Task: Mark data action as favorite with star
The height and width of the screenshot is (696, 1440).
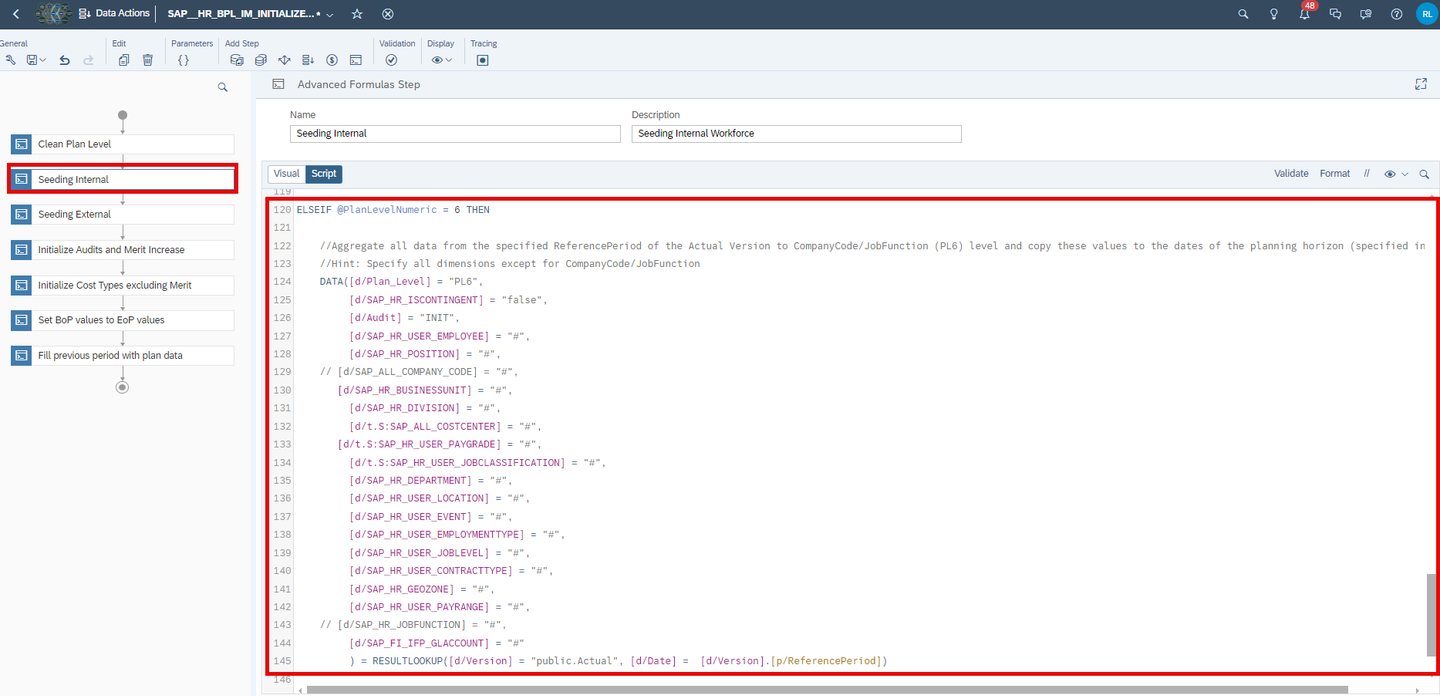Action: click(x=358, y=14)
